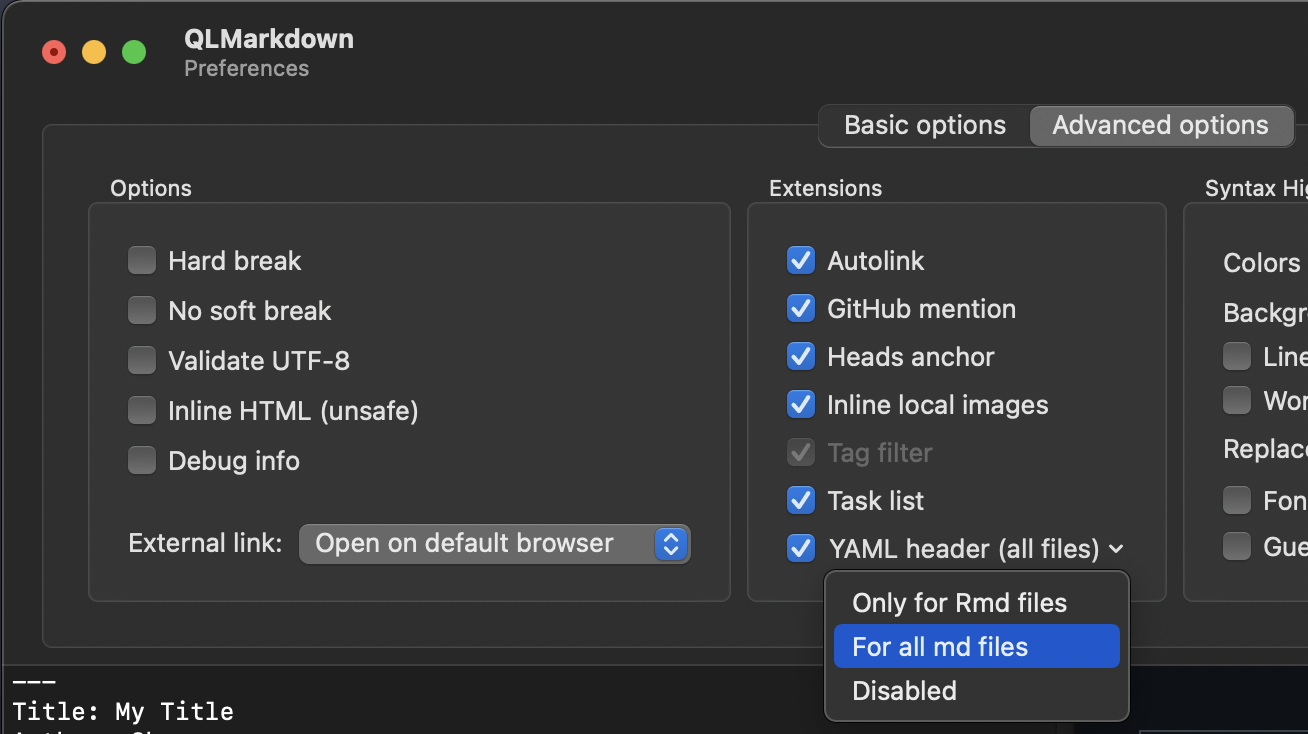Select For all md files
This screenshot has height=734, width=1308.
coord(976,647)
